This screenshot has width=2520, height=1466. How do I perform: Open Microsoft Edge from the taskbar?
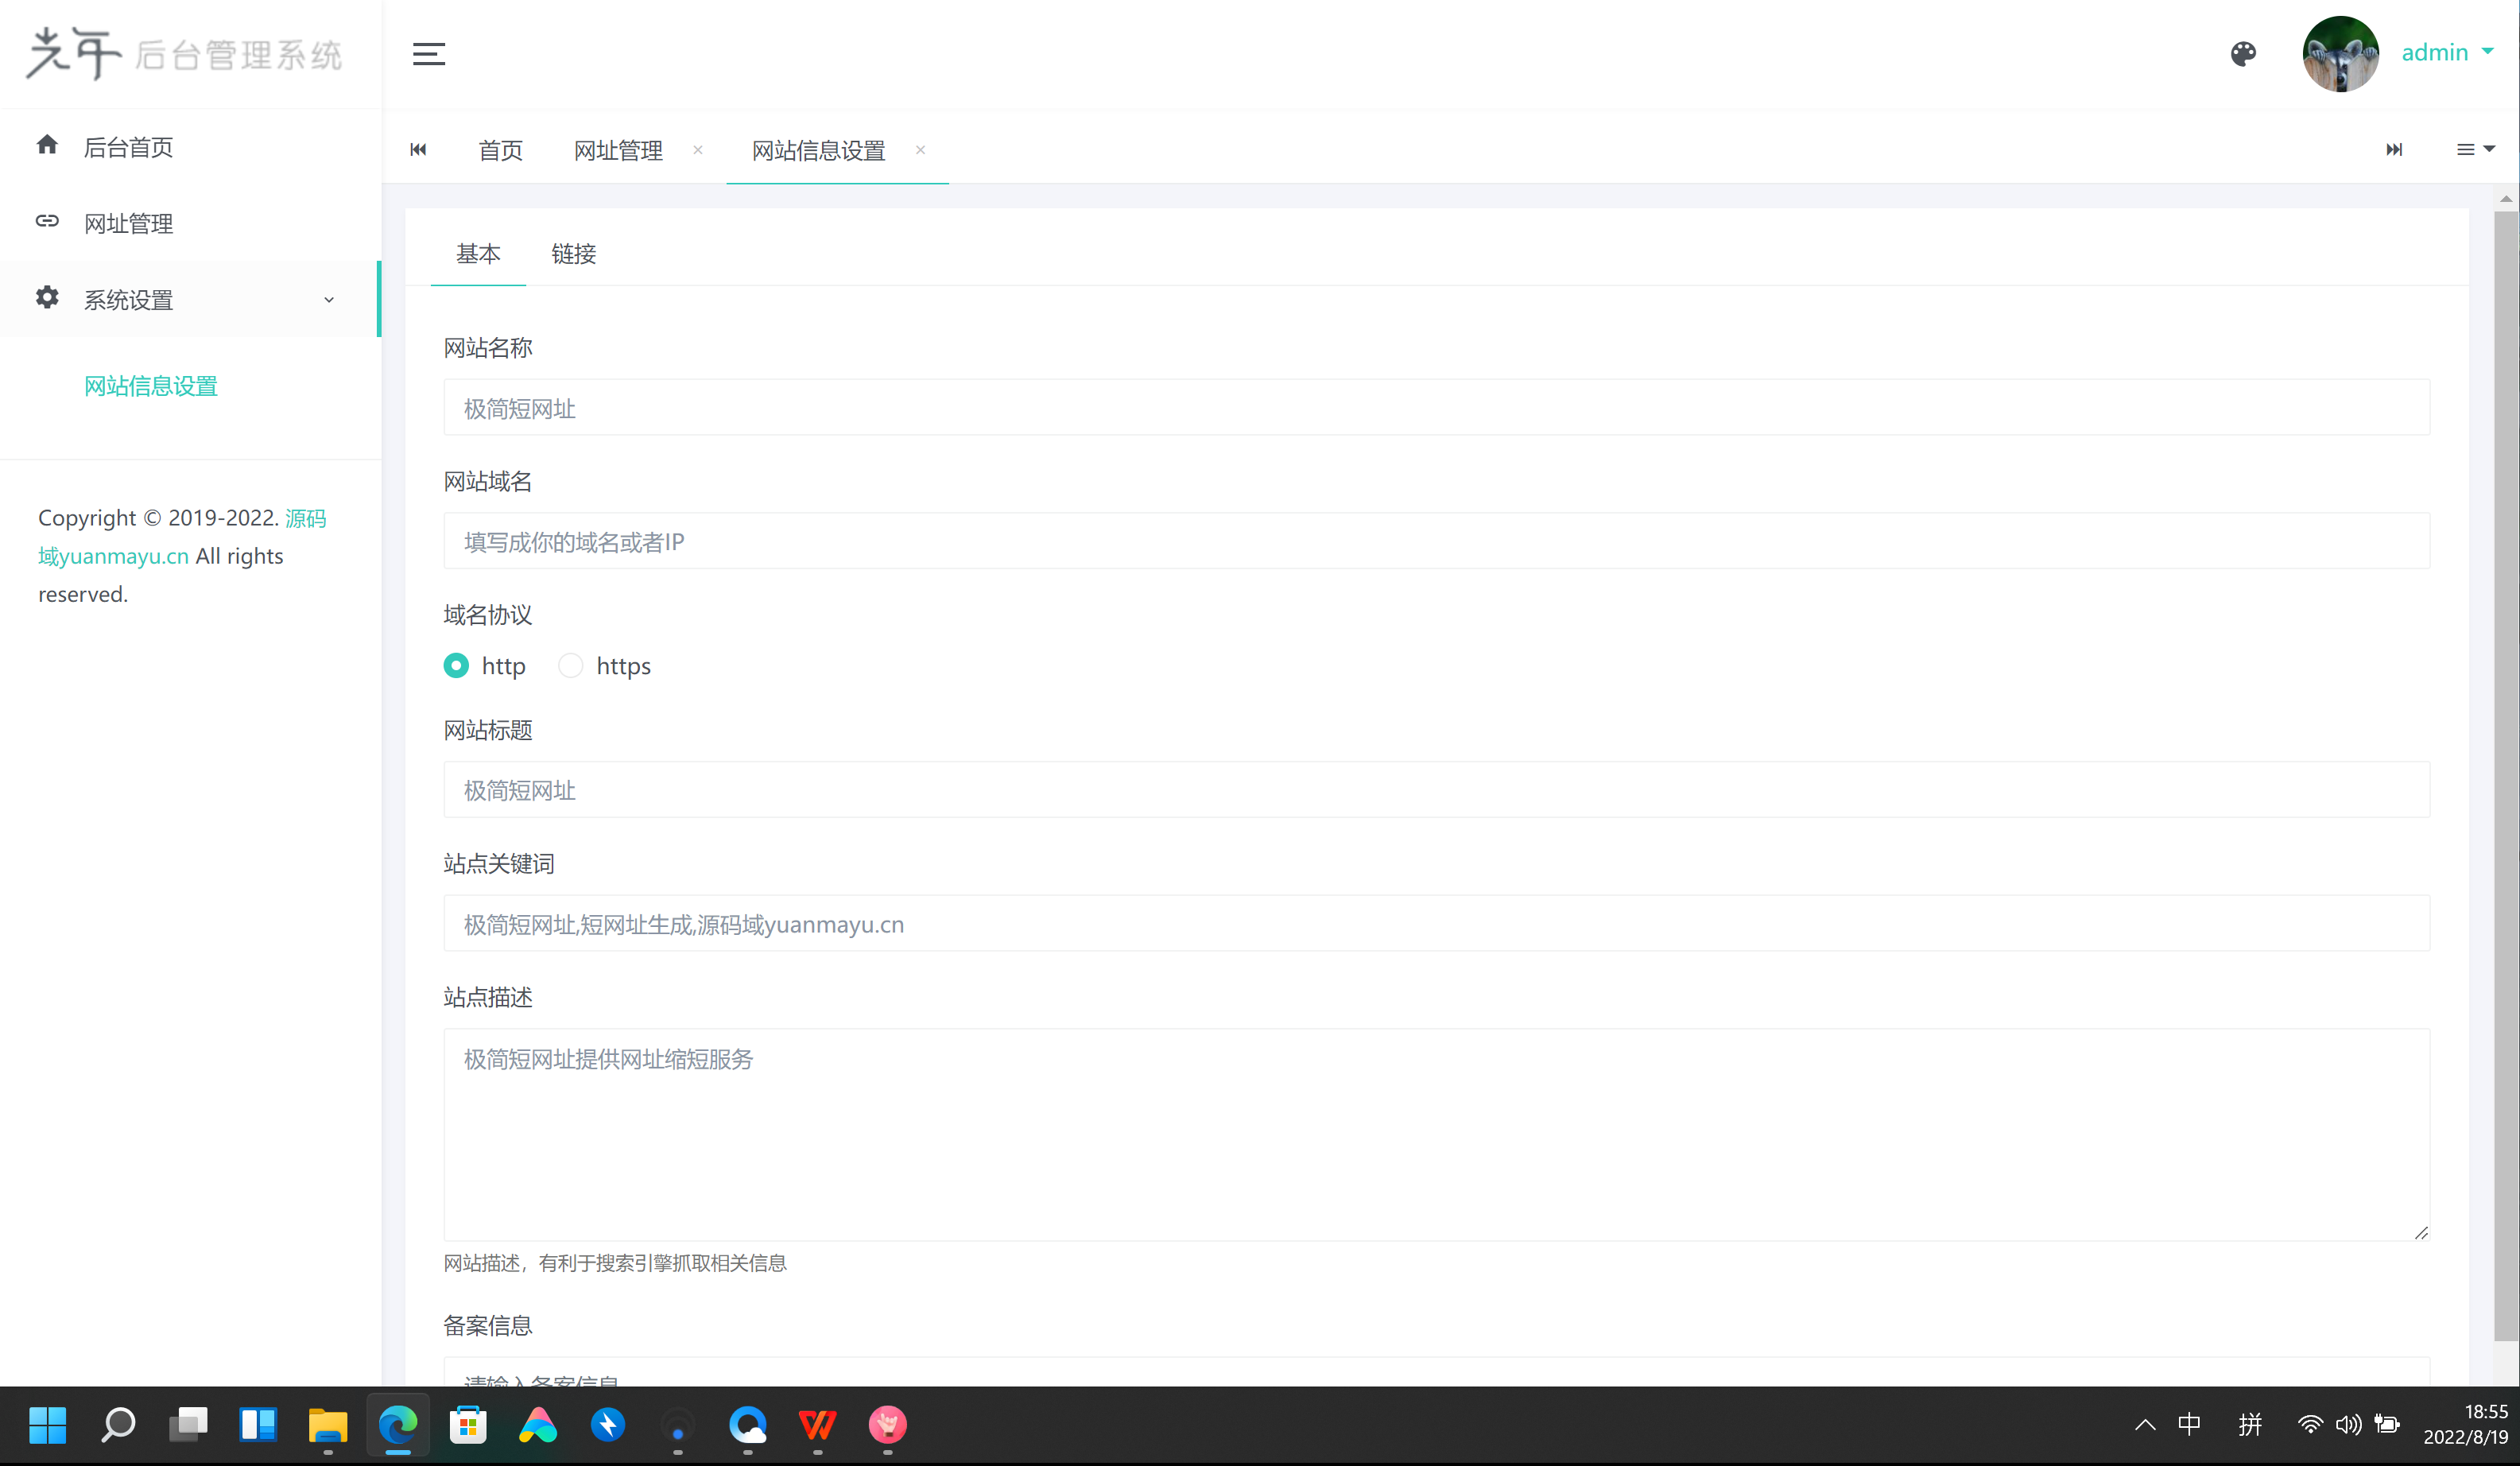pyautogui.click(x=398, y=1424)
